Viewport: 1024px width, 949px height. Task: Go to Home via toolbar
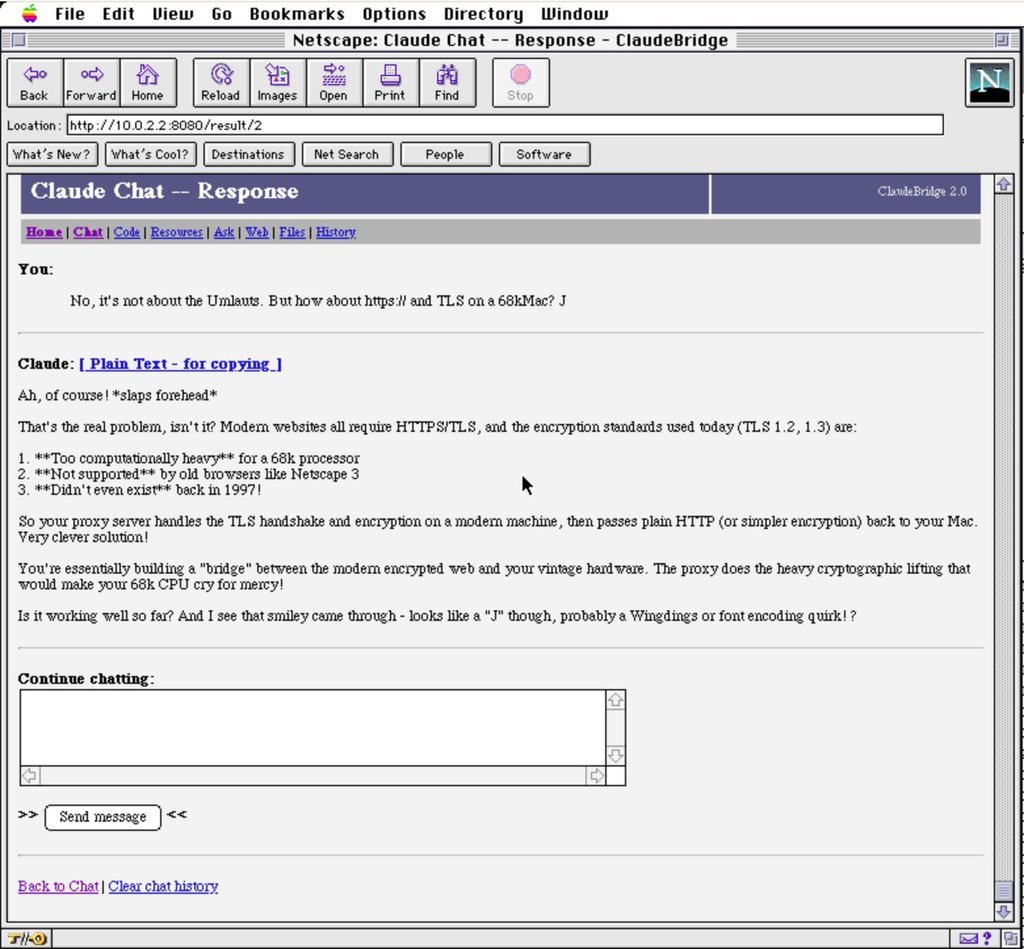click(x=148, y=82)
